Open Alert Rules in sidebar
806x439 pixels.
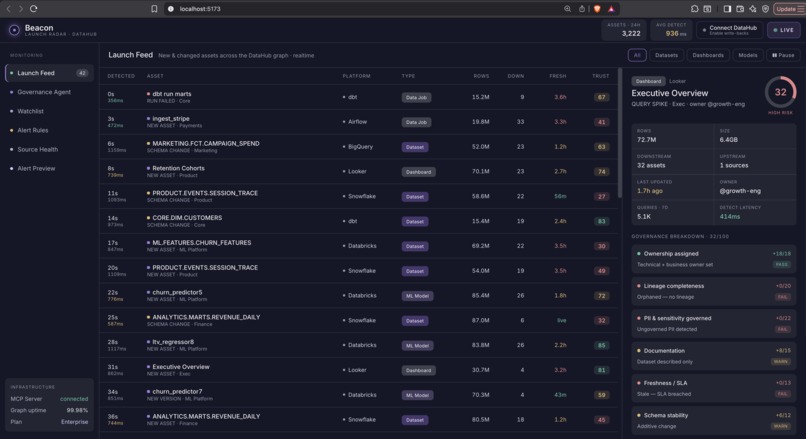pos(49,130)
